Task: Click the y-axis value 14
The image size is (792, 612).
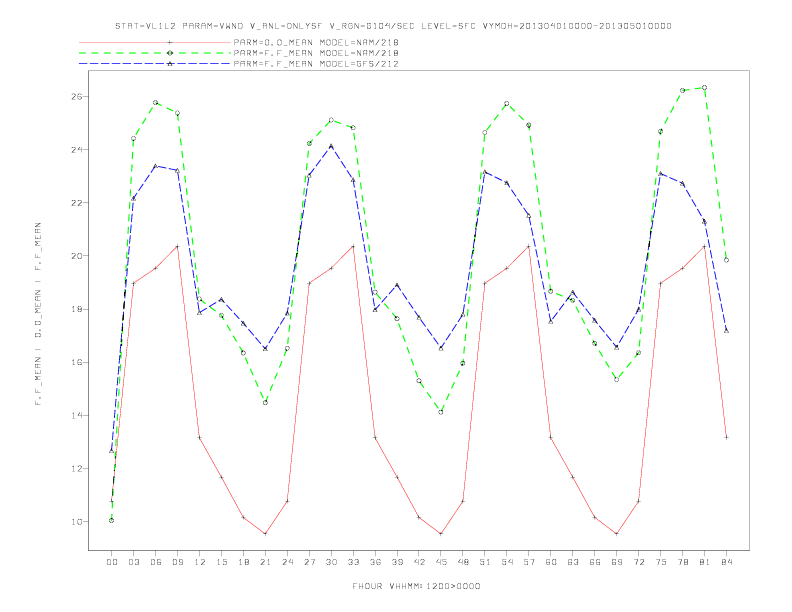Action: [x=77, y=416]
